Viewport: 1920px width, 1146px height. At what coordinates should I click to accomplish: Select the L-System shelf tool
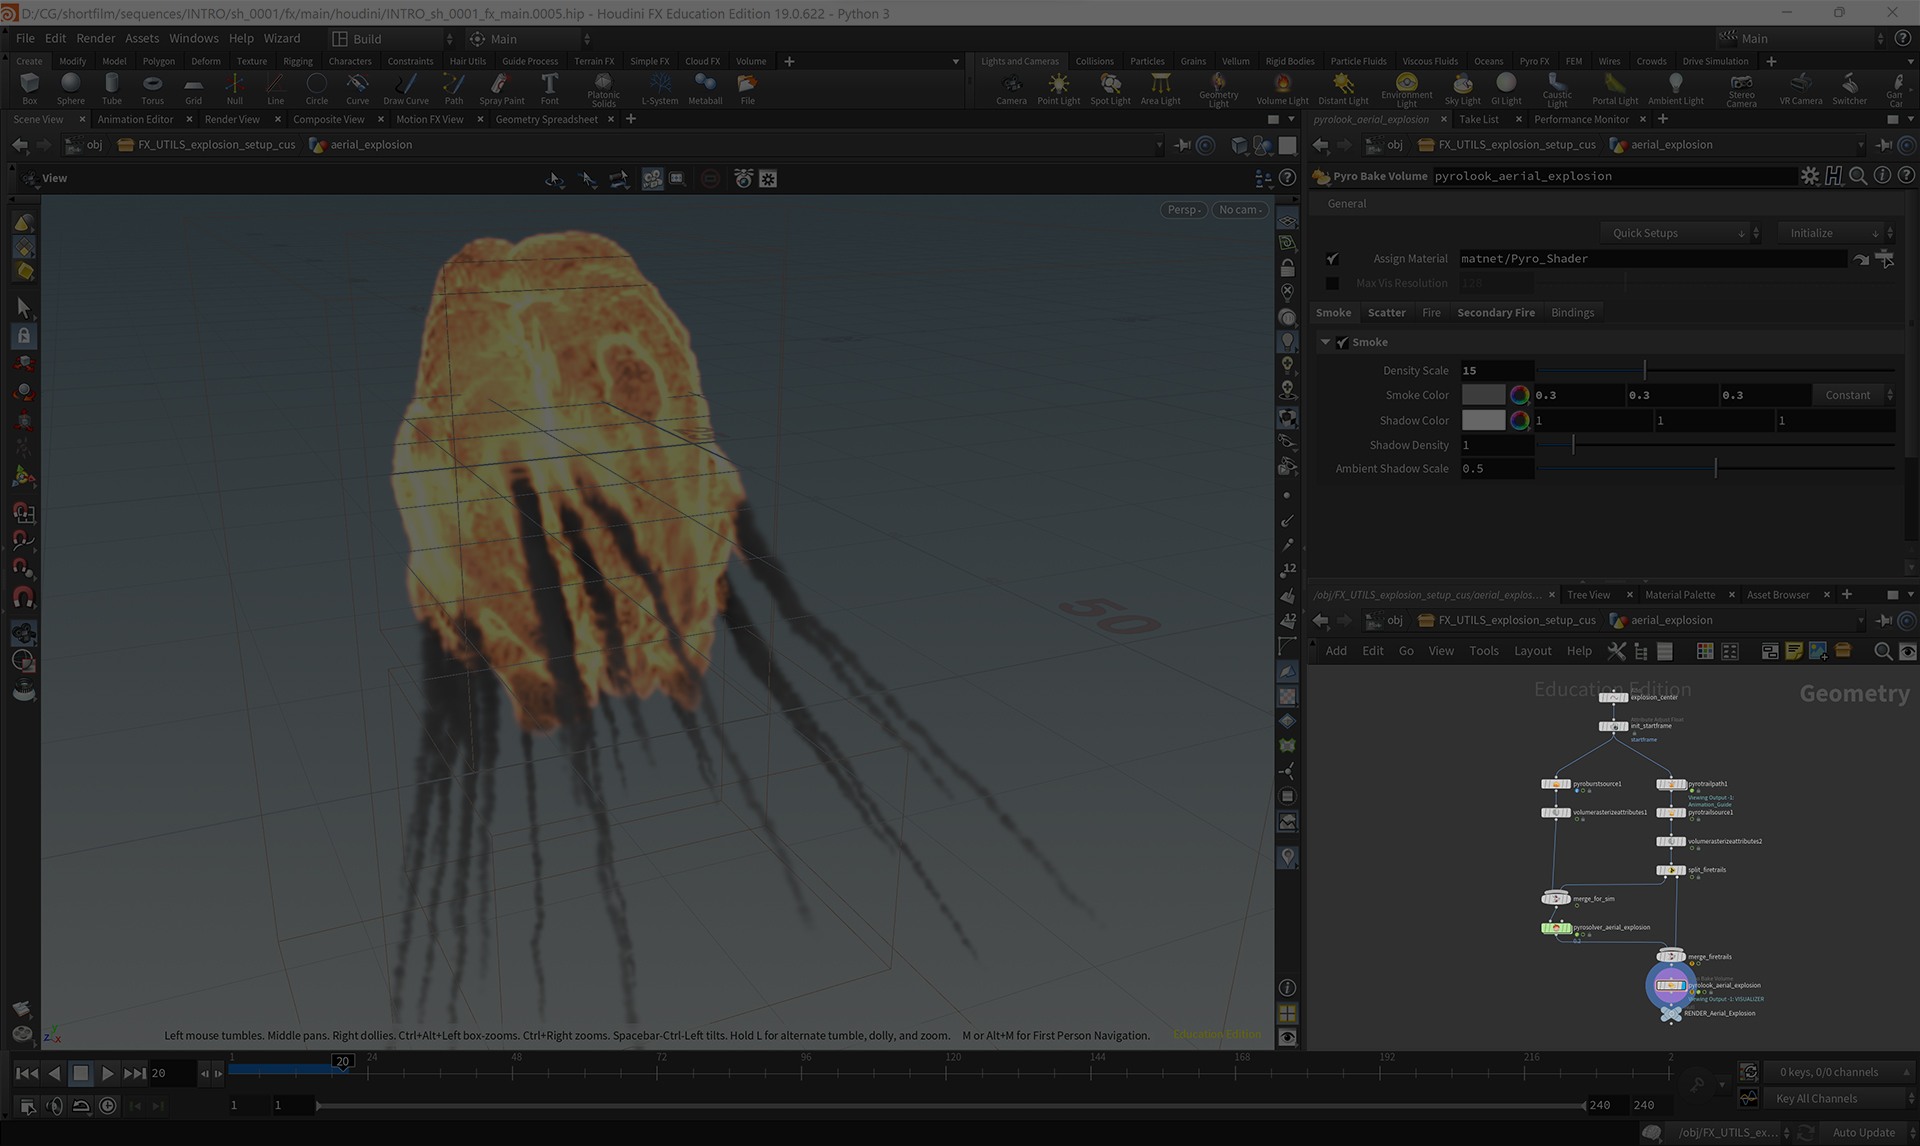point(659,88)
